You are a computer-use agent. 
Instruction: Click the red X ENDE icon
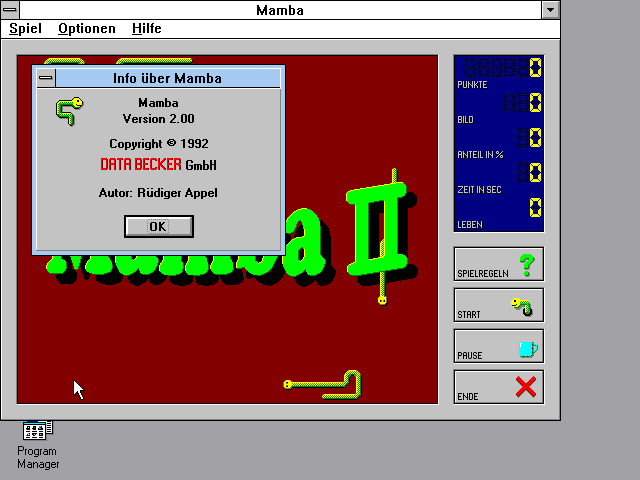click(x=526, y=387)
